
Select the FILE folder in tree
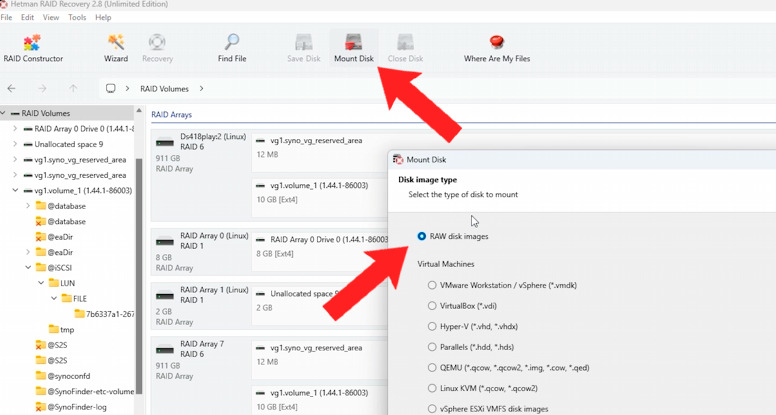(74, 298)
